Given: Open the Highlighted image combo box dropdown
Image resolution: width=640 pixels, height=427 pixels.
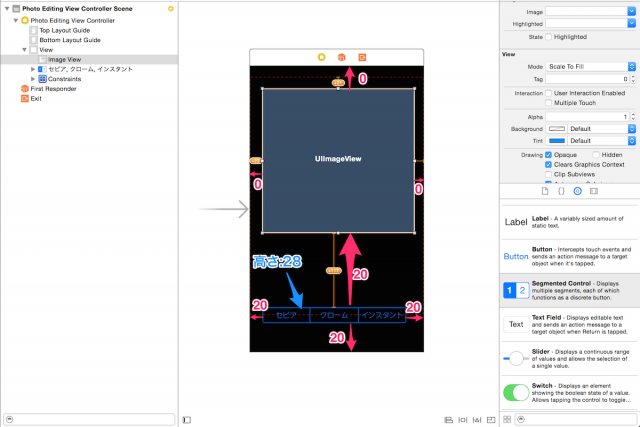Looking at the screenshot, I should [631, 24].
